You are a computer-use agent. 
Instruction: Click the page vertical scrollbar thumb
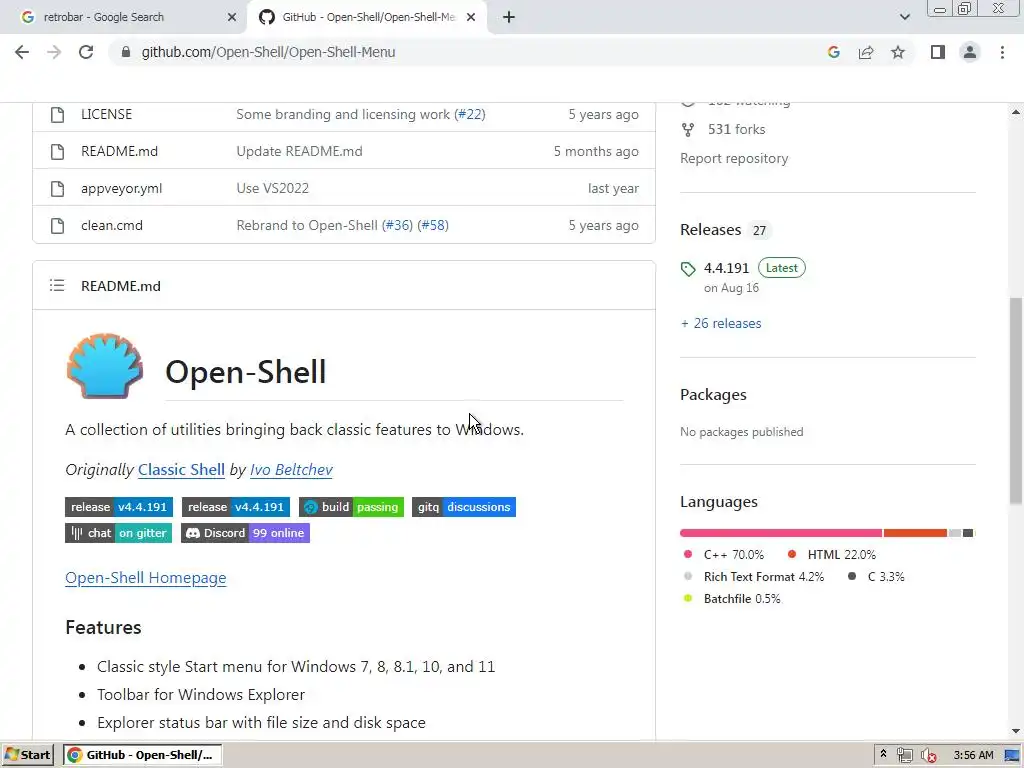point(1016,400)
